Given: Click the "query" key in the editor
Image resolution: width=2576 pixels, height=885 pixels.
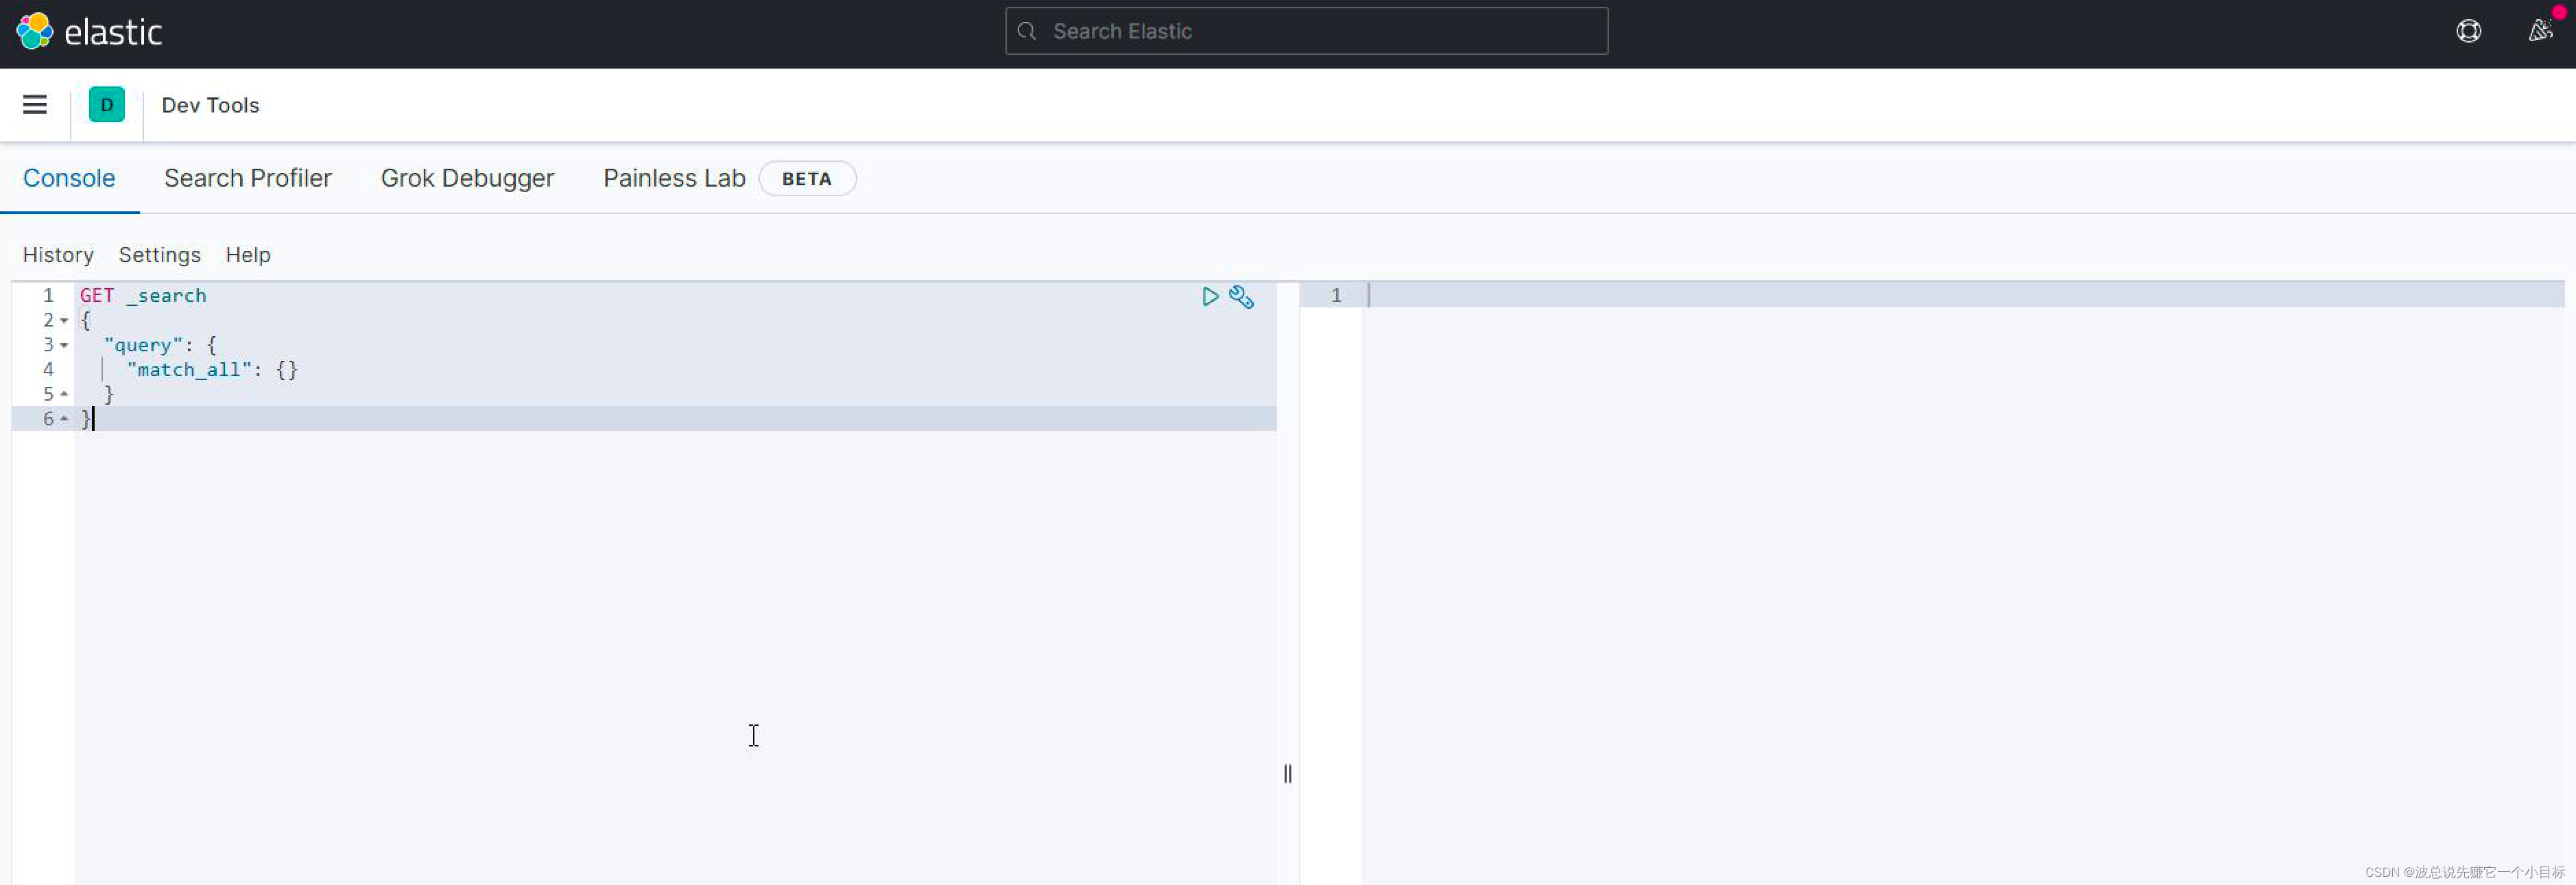Looking at the screenshot, I should (143, 345).
